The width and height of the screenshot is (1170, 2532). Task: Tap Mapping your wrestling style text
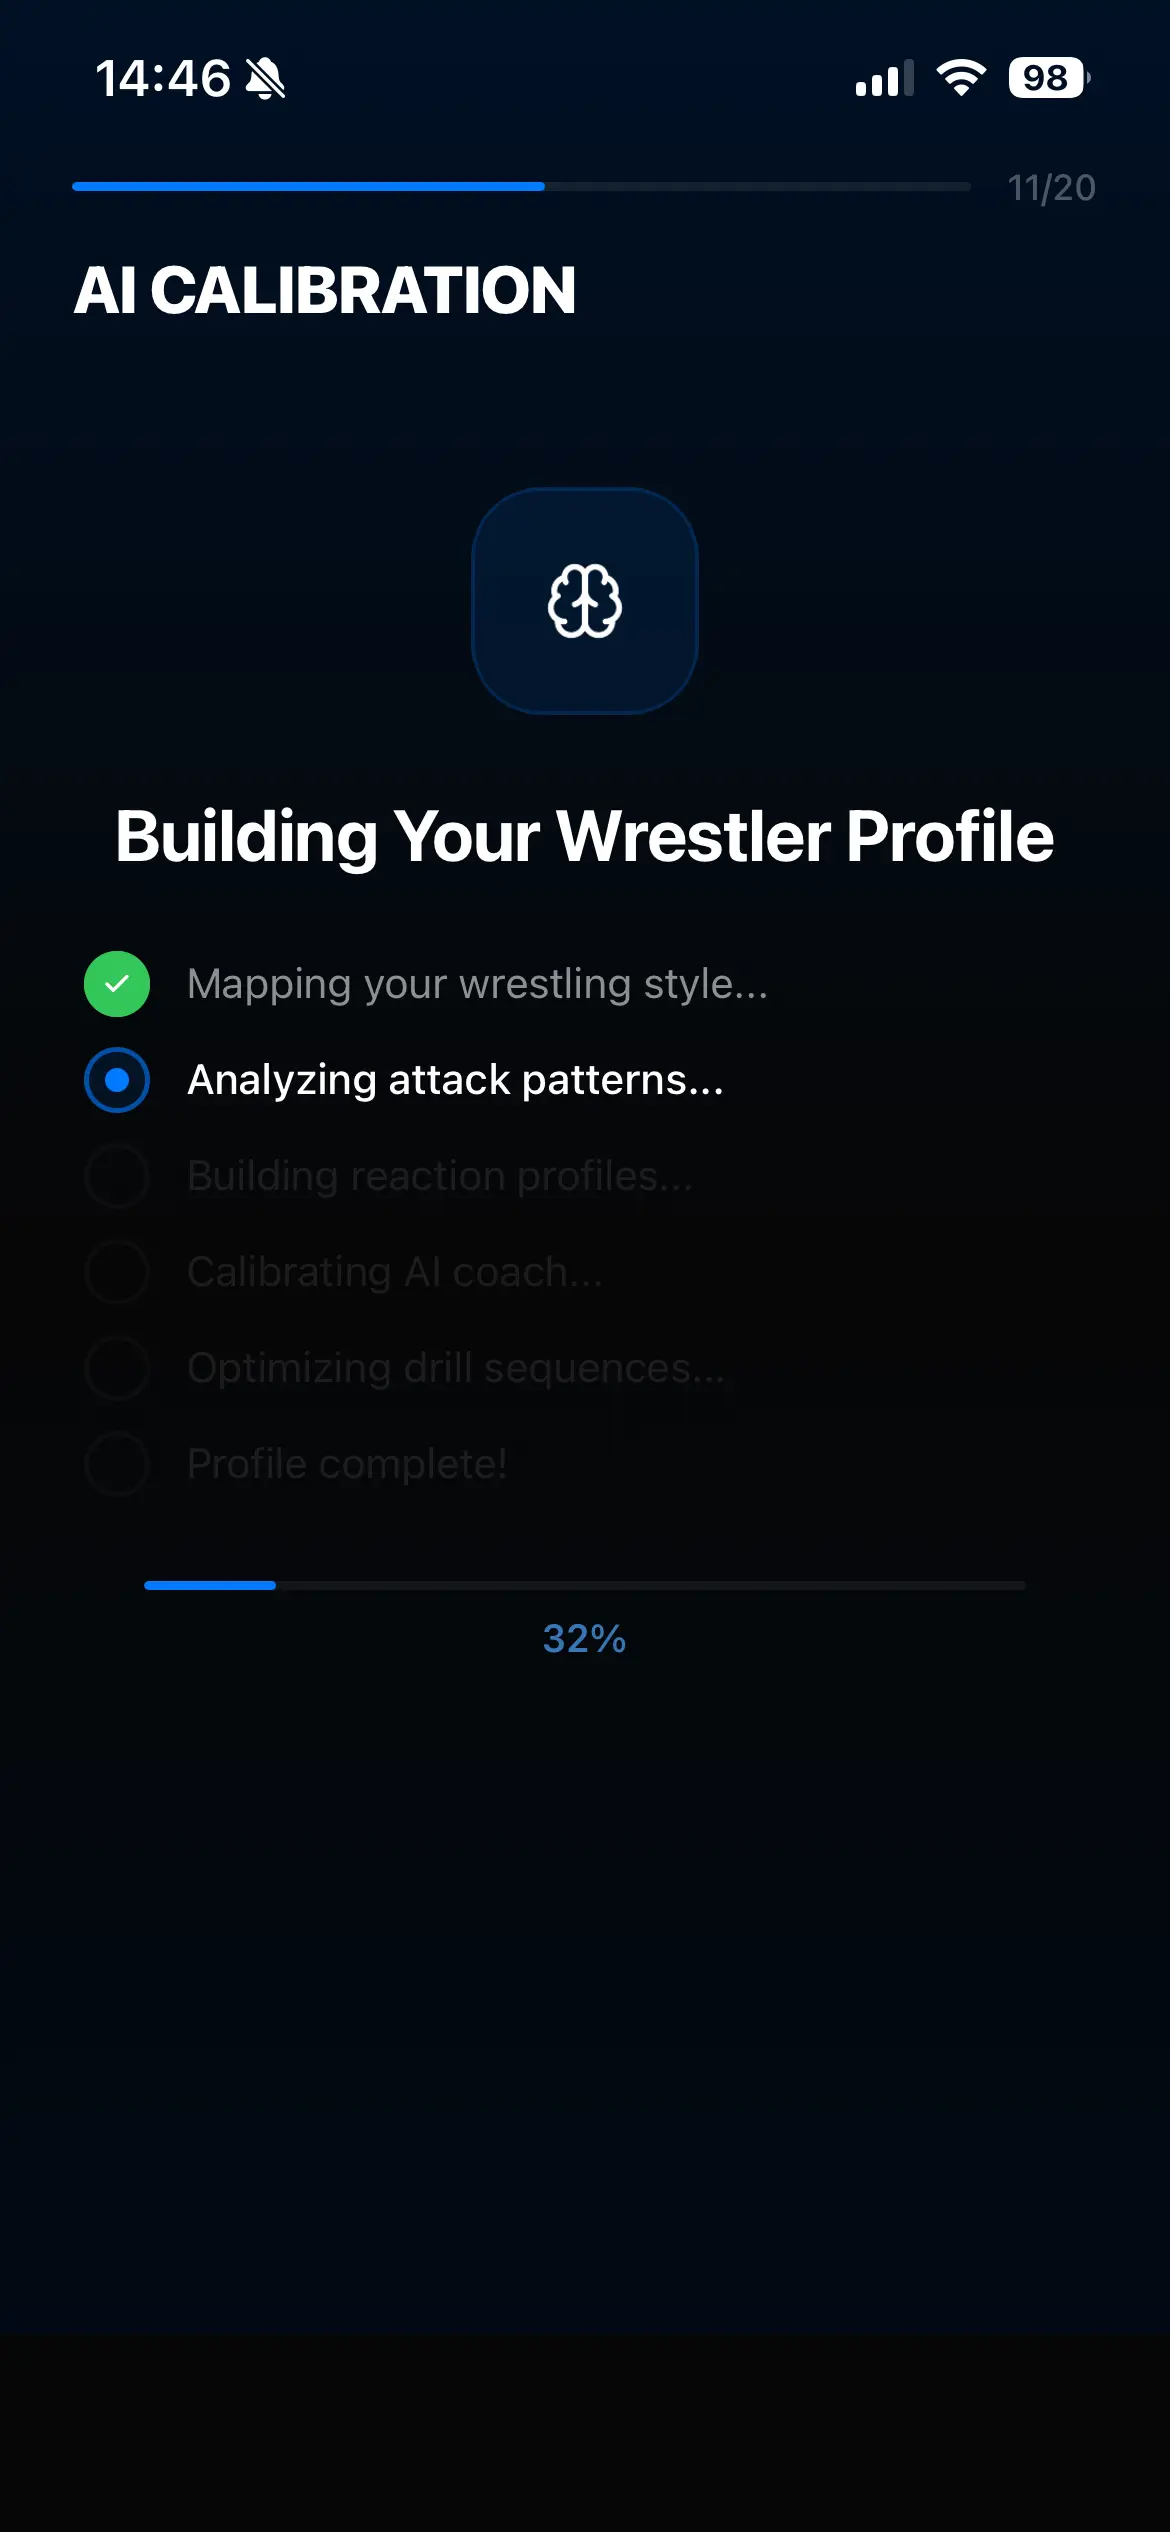click(477, 984)
